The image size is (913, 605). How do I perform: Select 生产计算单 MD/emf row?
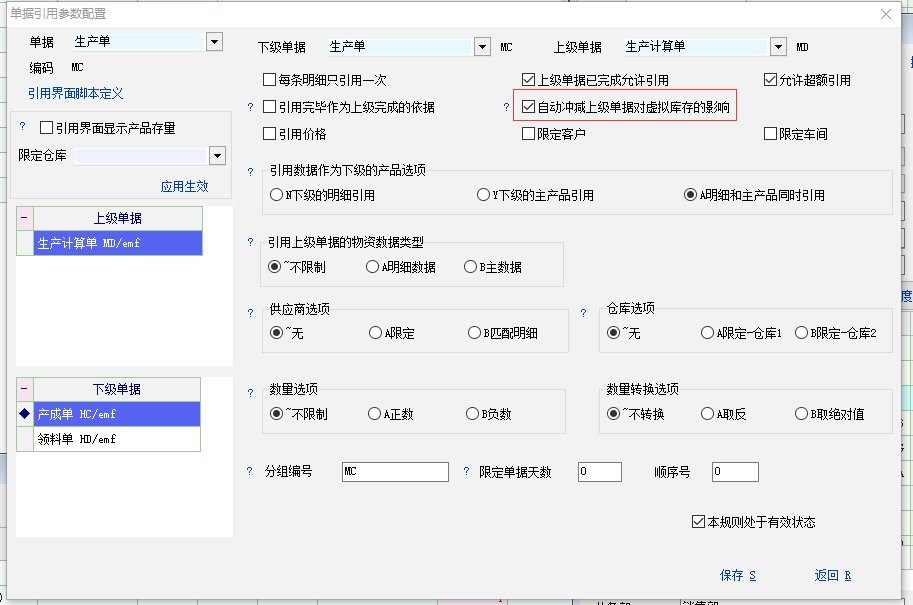[x=117, y=243]
